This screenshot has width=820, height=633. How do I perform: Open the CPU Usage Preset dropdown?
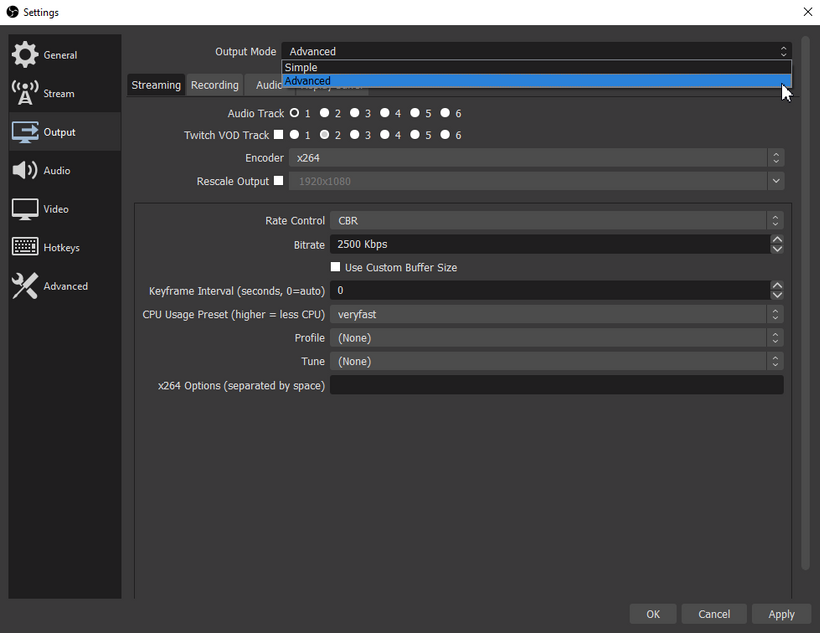pyautogui.click(x=557, y=314)
